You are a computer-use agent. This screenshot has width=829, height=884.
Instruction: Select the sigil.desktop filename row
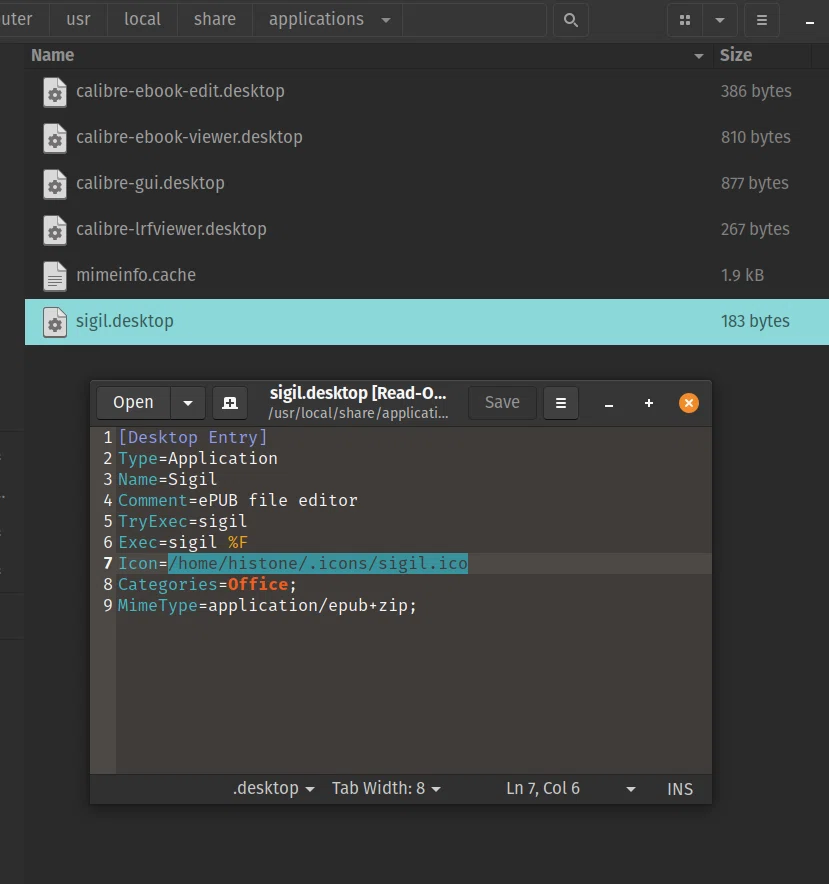click(x=427, y=322)
